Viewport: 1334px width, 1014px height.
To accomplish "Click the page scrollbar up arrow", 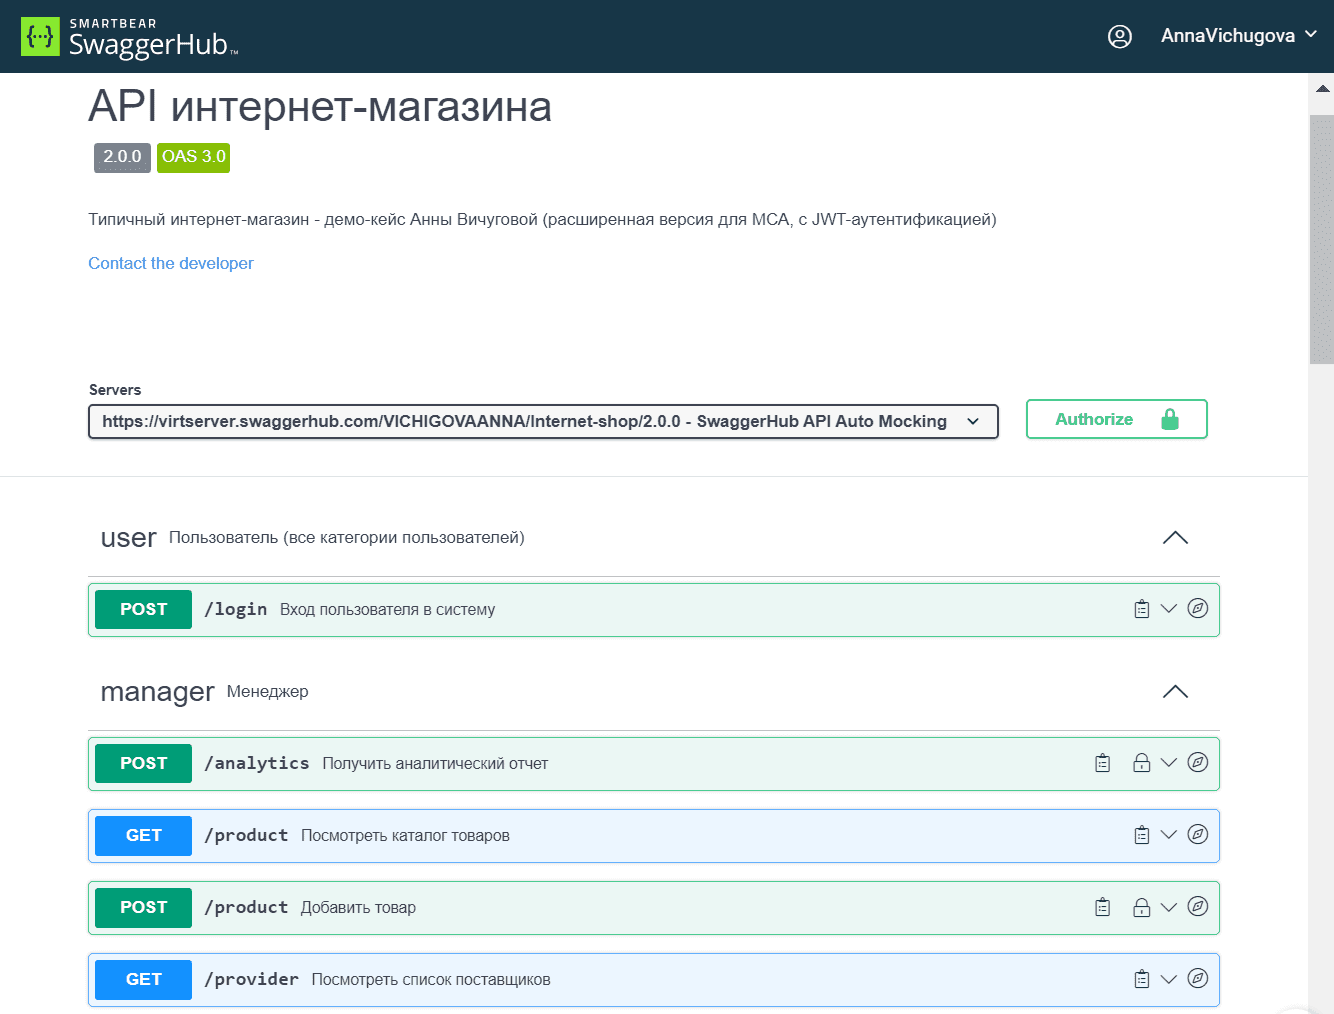I will click(1322, 89).
